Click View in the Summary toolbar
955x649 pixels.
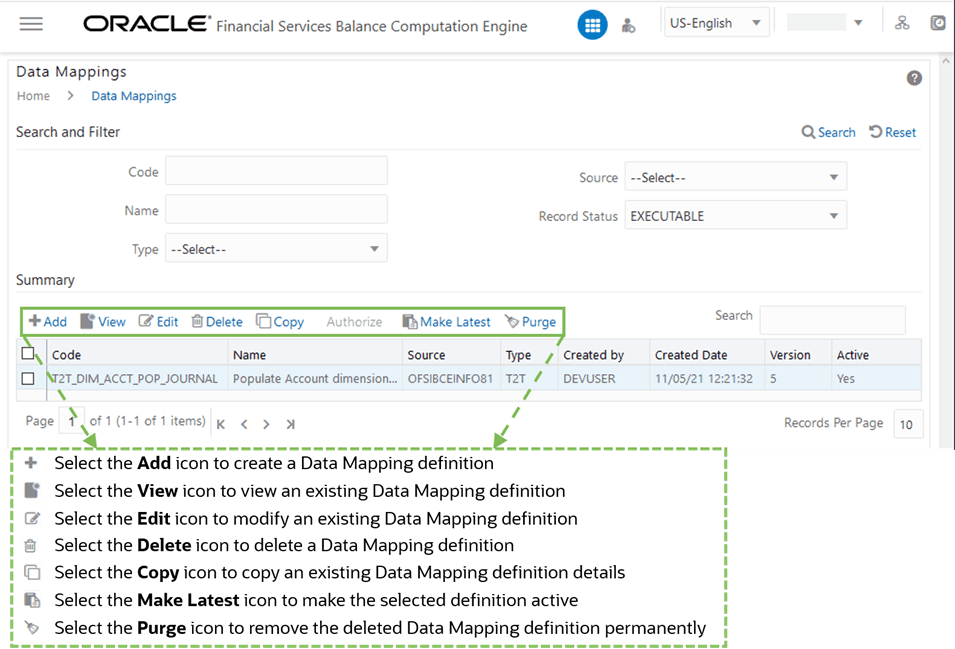(x=103, y=321)
